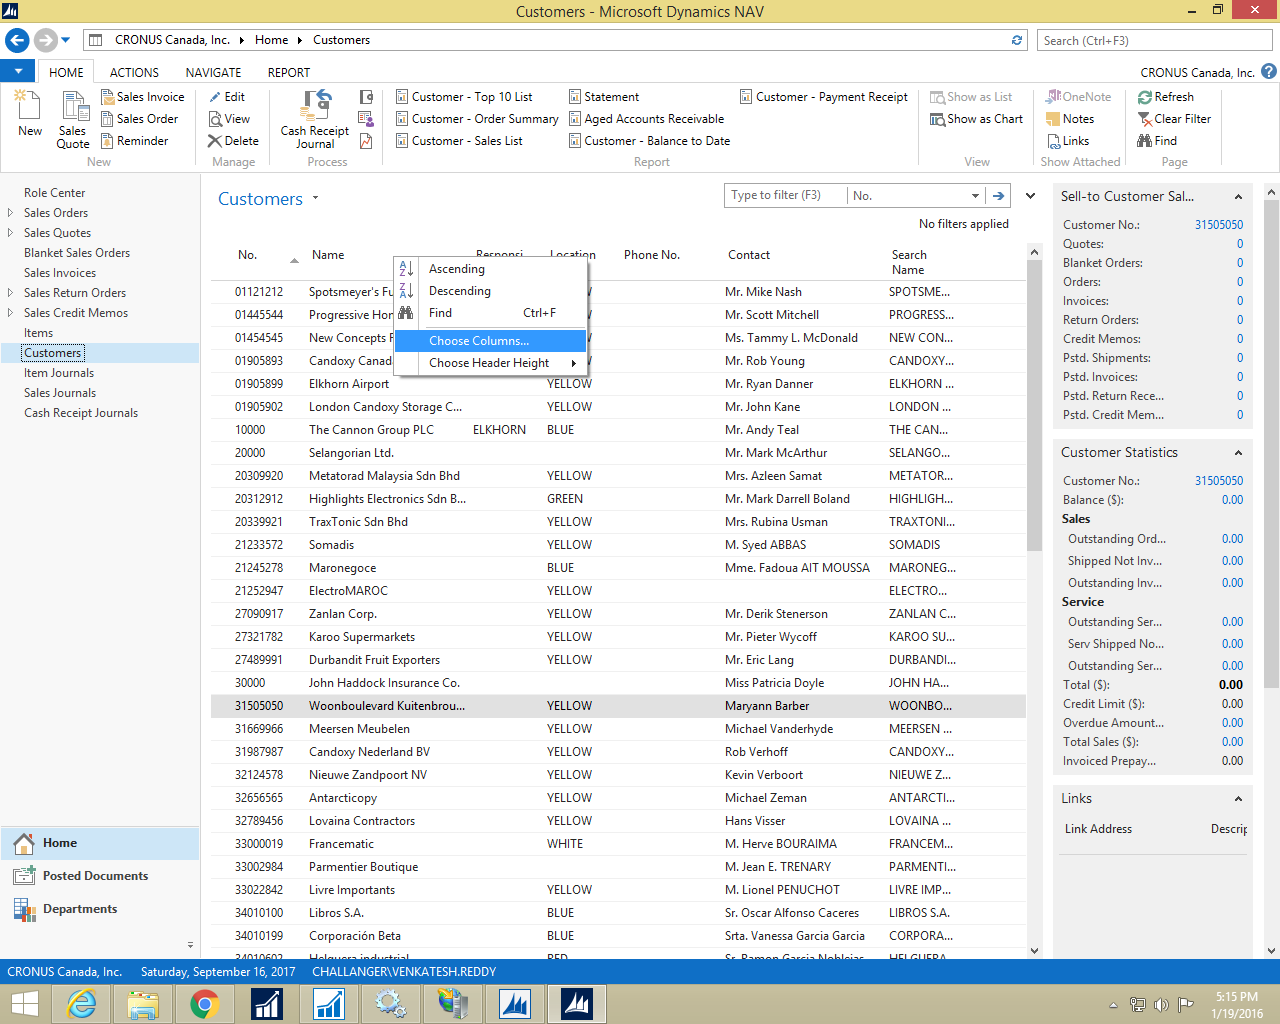Click the Type to filter field
Screen dimensions: 1280x1024
click(785, 195)
